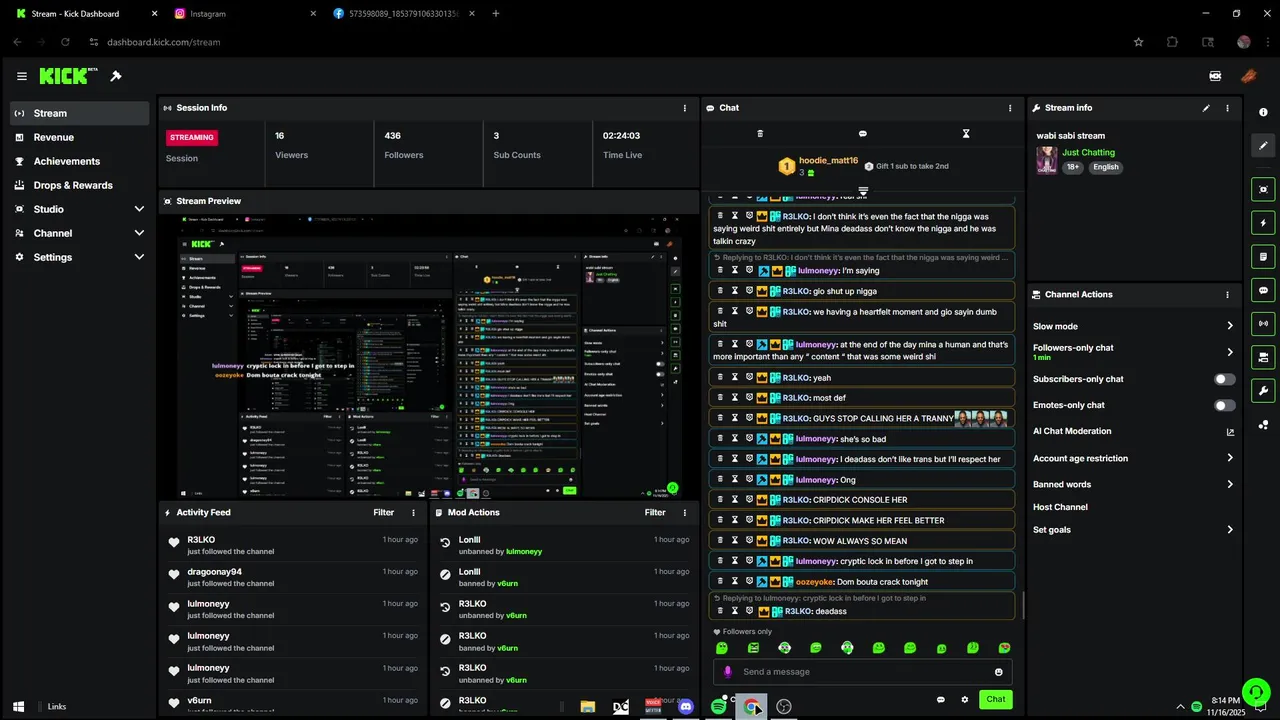Enable Subscribers-only chat toggle

pos(1224,380)
